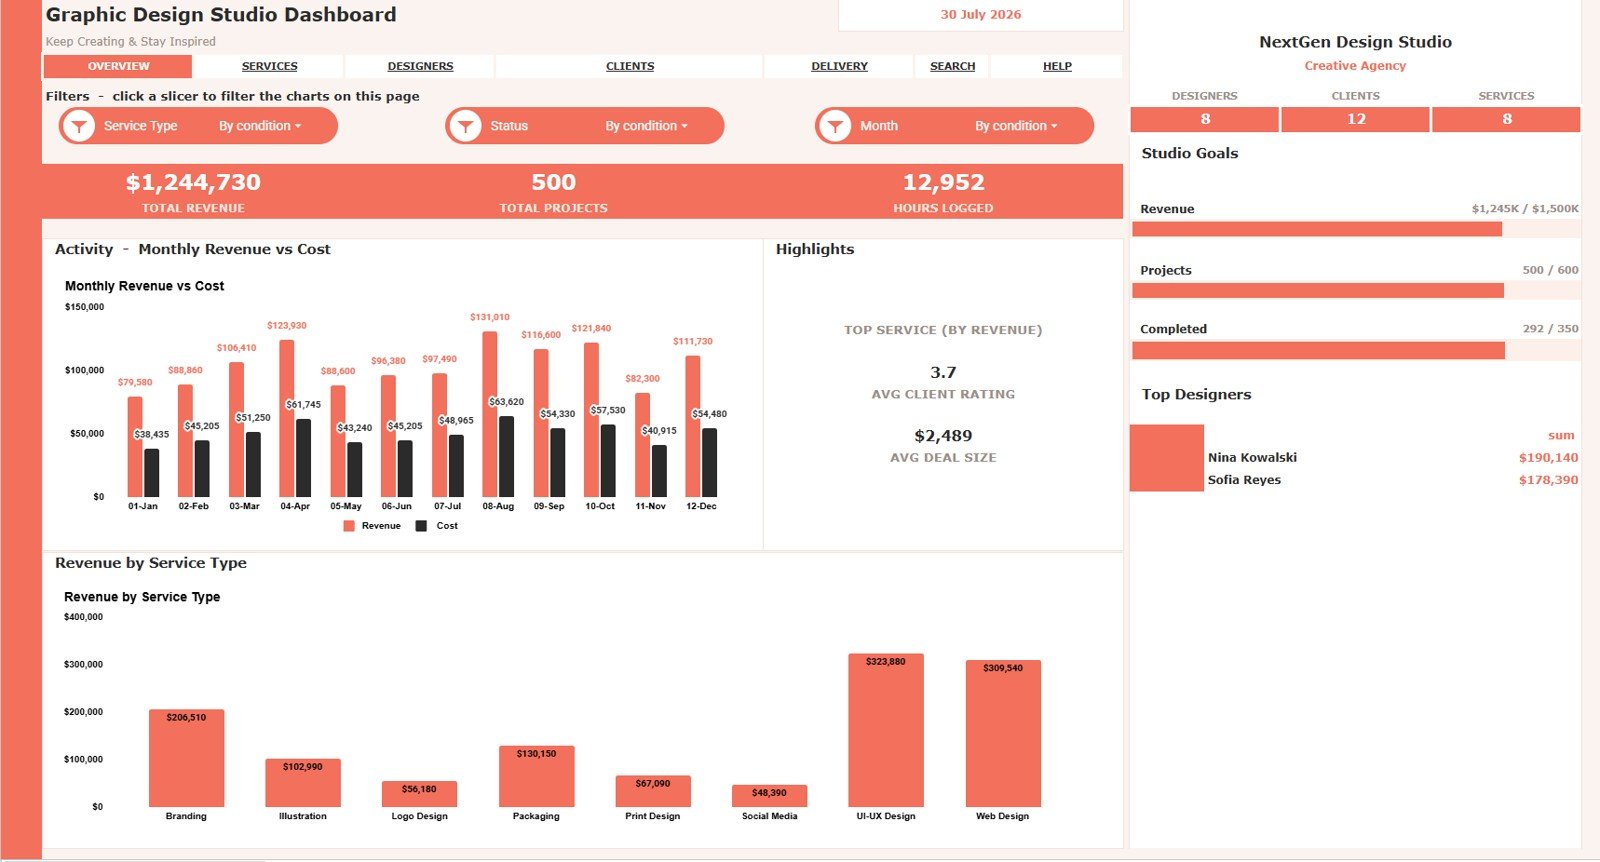Click the 'TOP SERVICE (BY REVENUE)' label
The image size is (1600, 862).
coord(943,330)
